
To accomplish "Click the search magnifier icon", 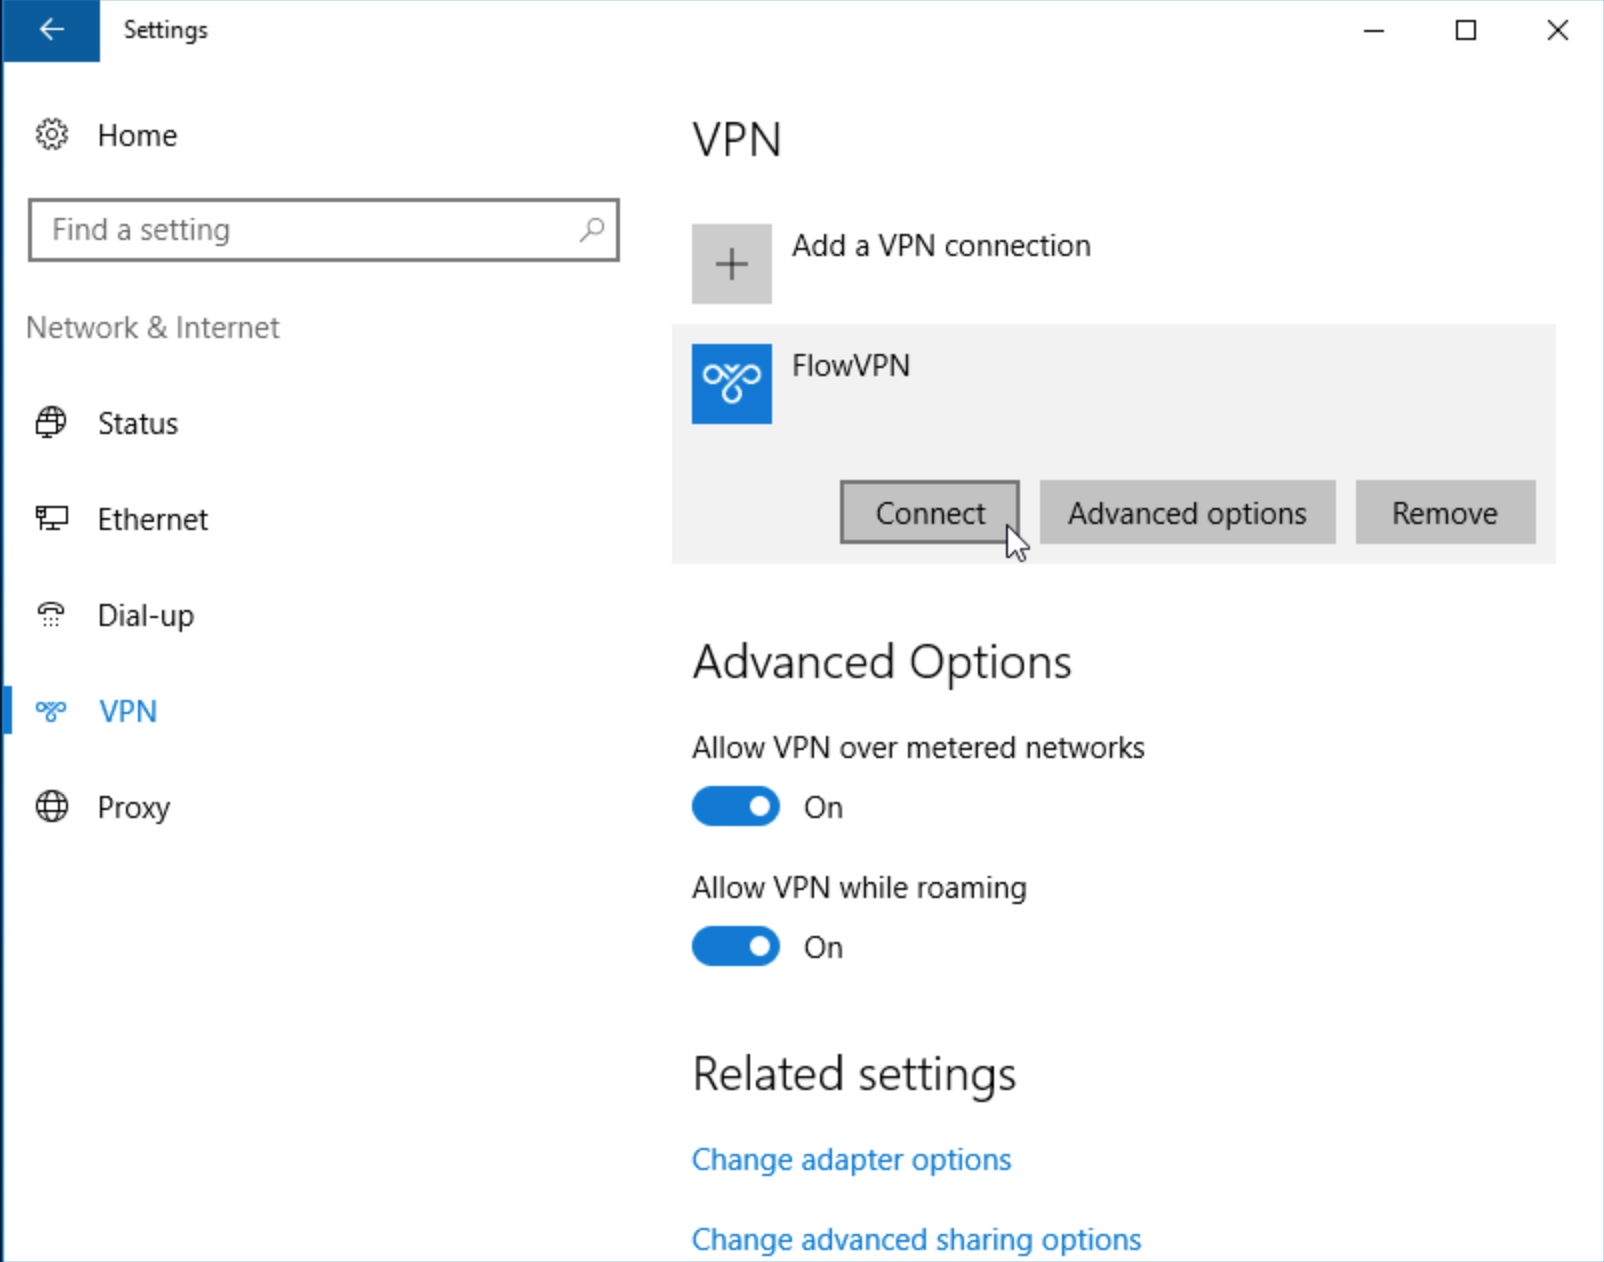I will pos(591,230).
